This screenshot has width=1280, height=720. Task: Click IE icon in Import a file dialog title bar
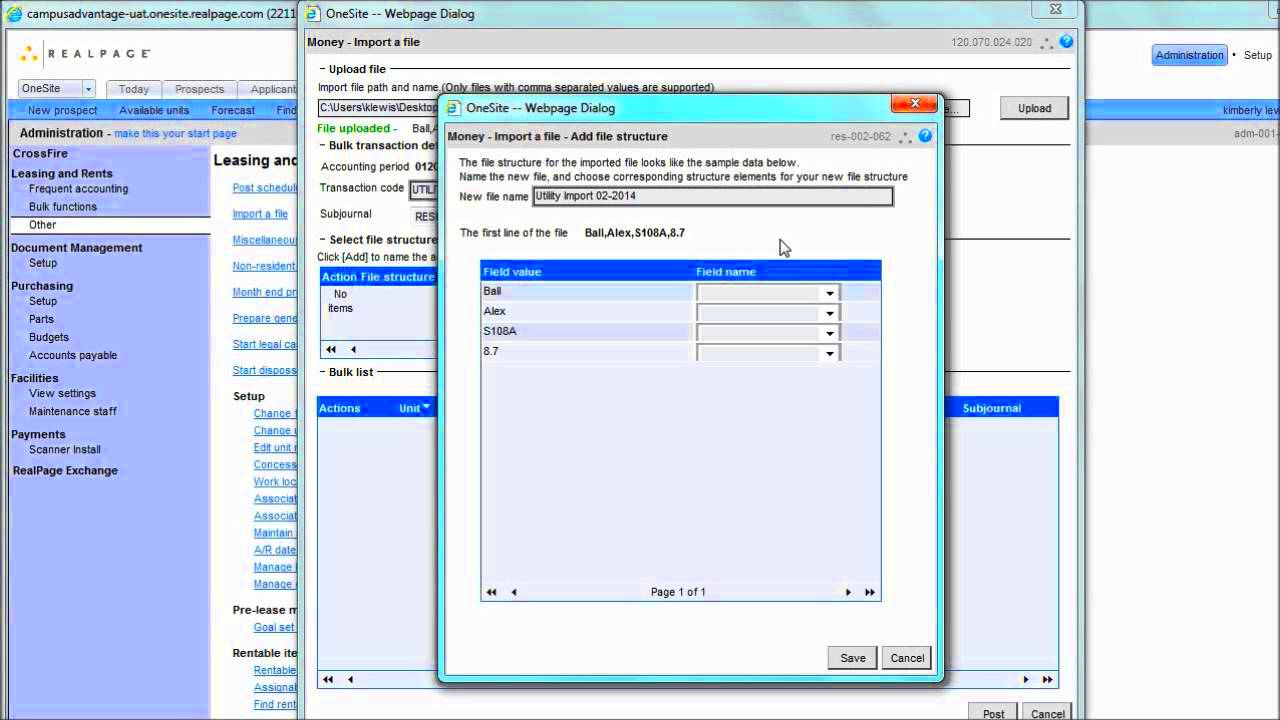(313, 14)
